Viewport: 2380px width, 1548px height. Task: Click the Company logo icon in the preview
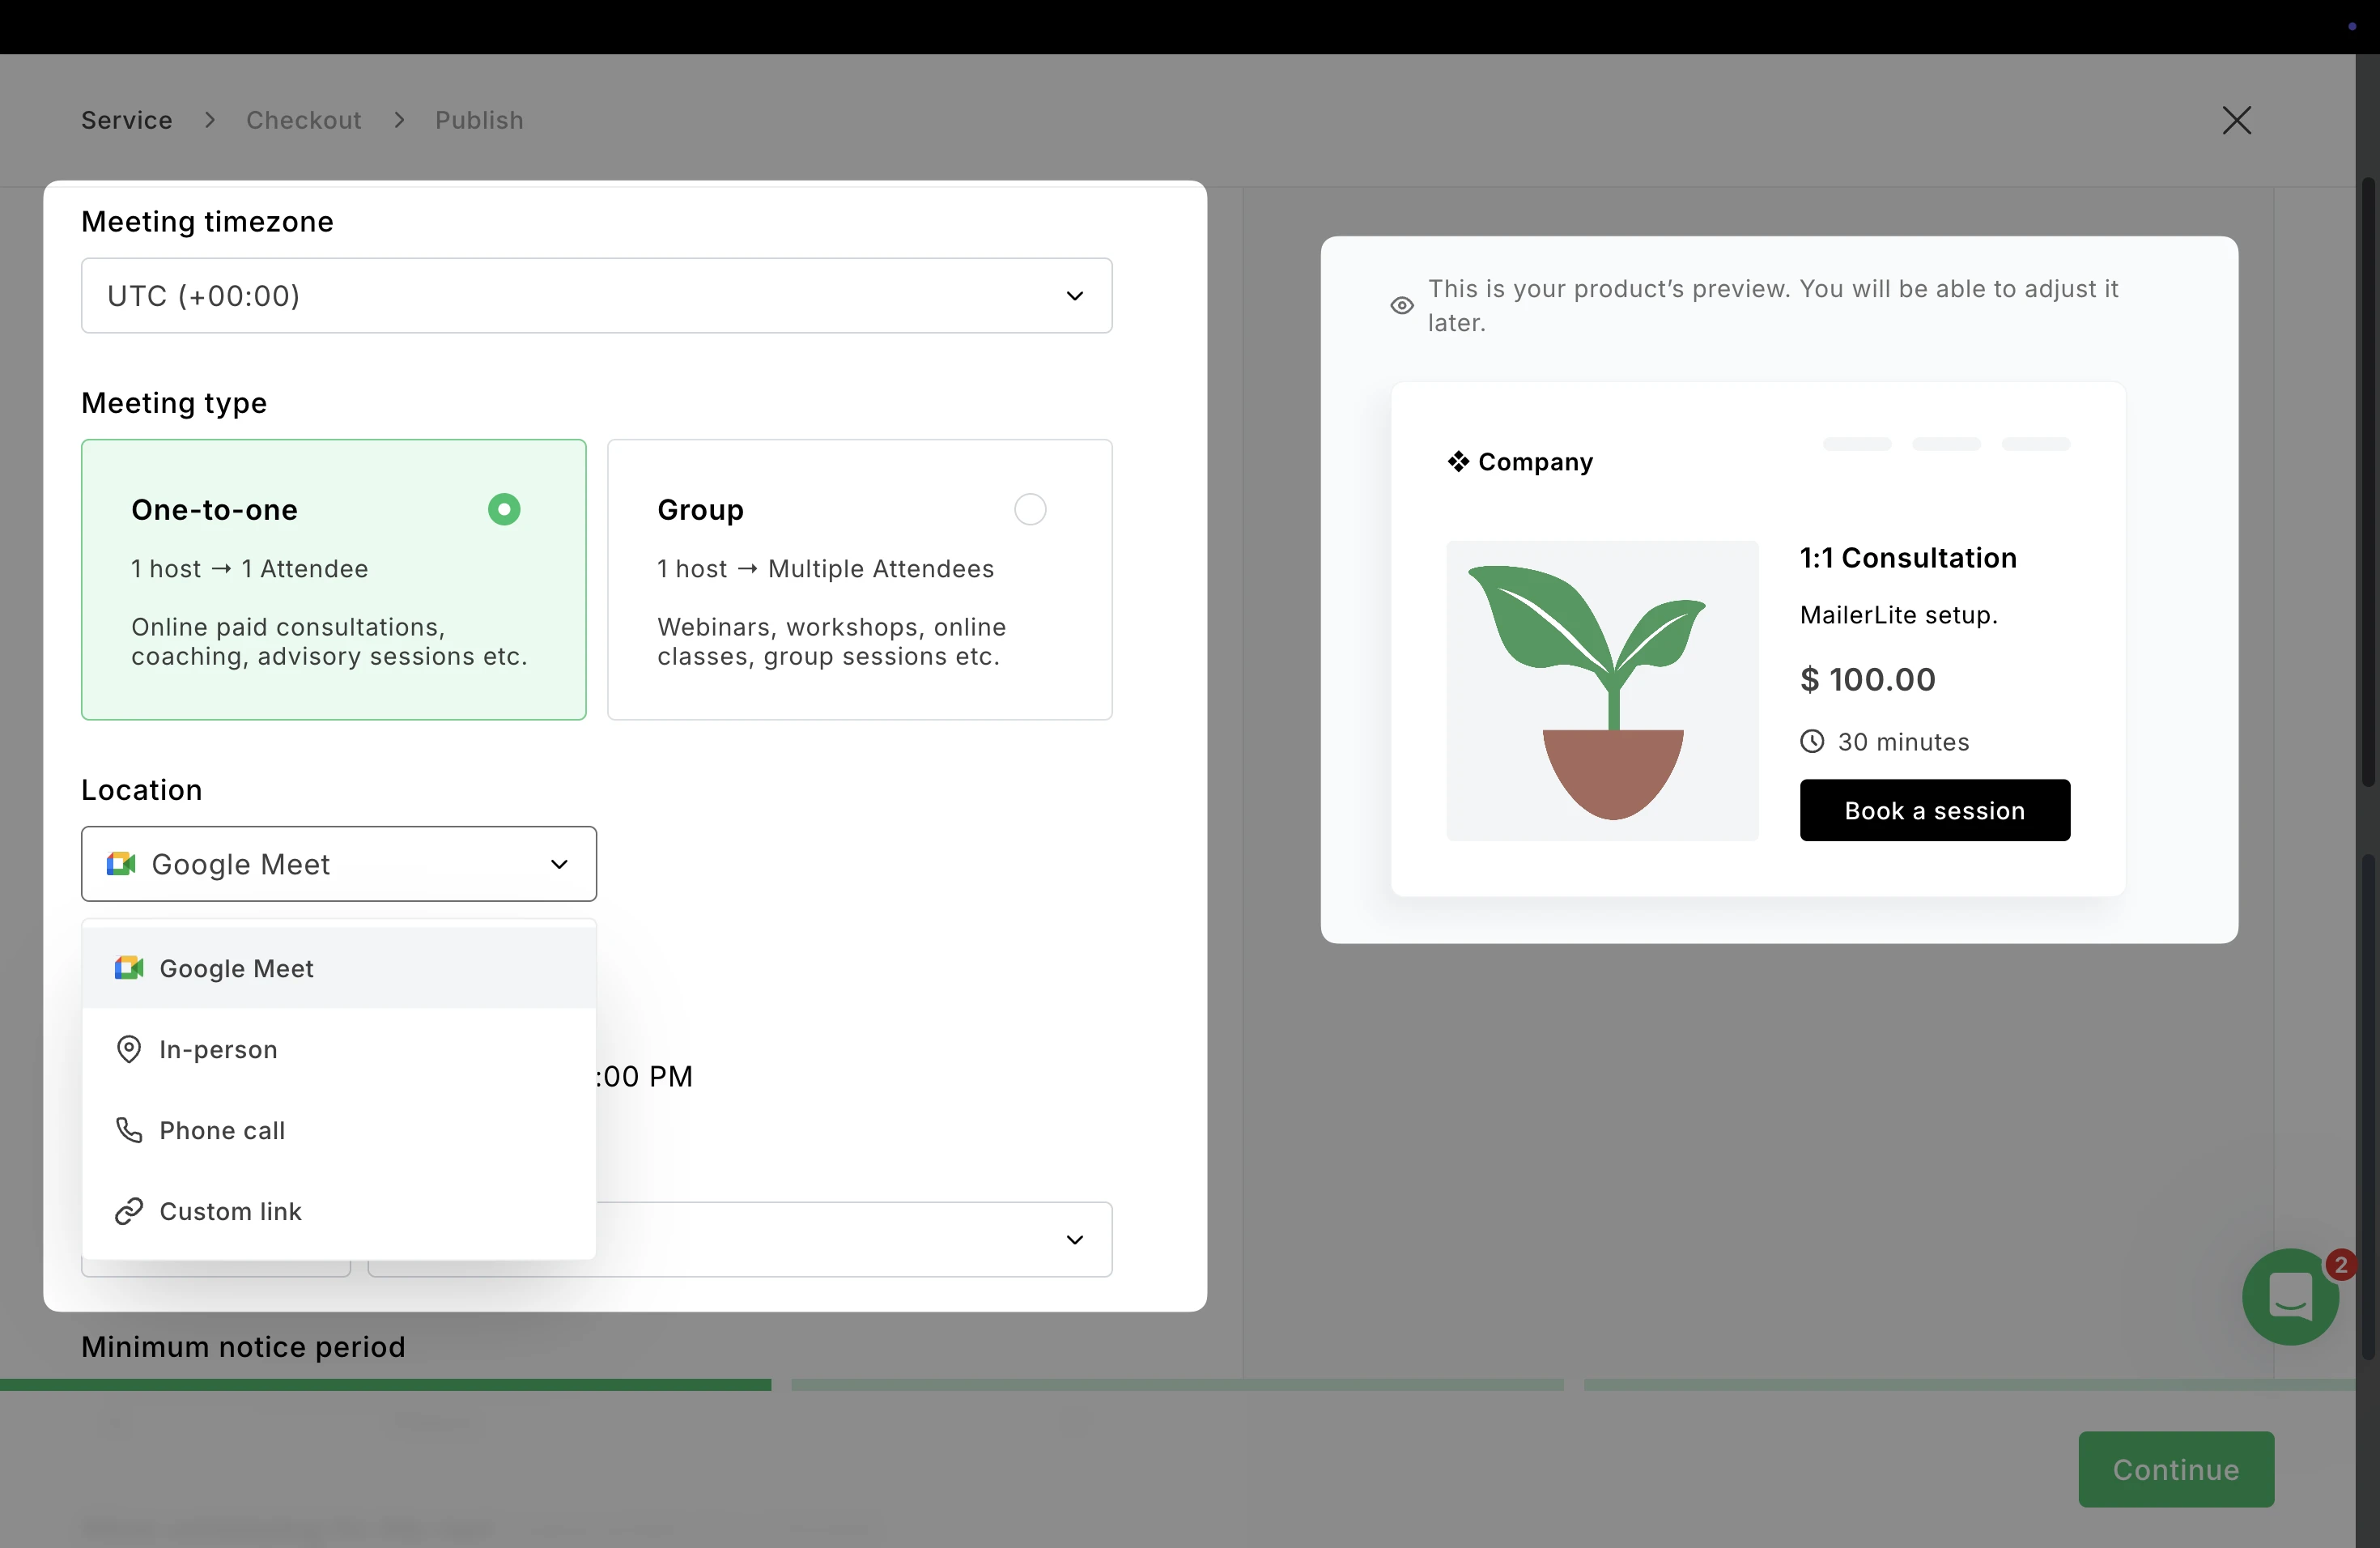pyautogui.click(x=1458, y=461)
